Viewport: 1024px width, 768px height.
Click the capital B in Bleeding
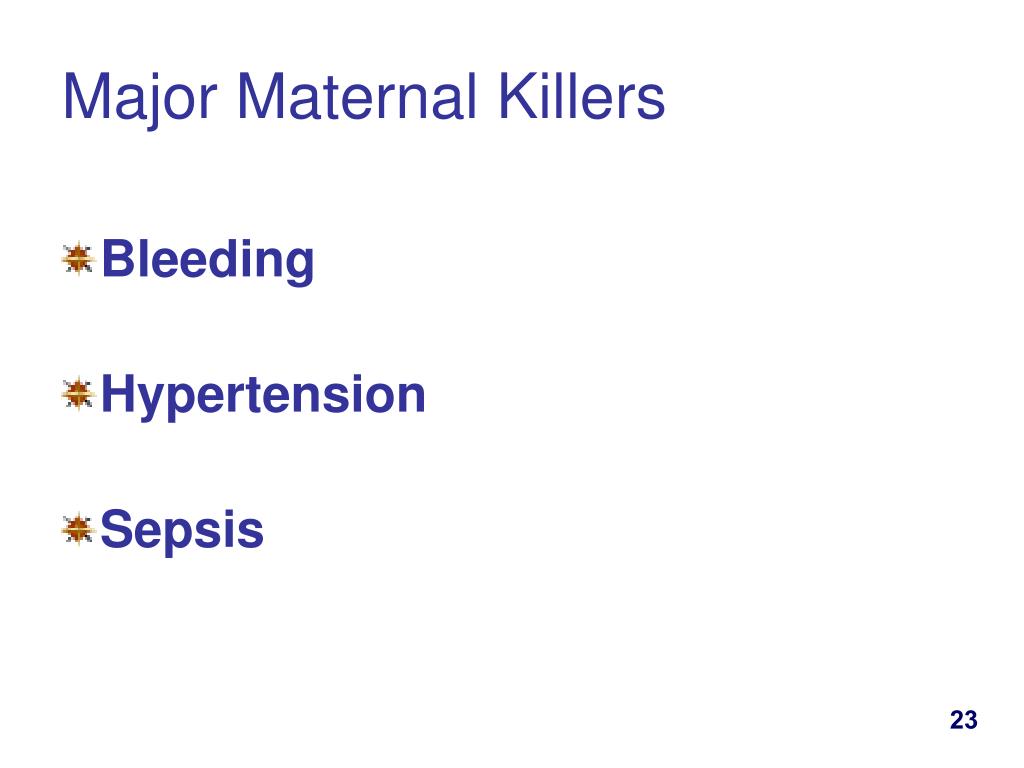118,258
